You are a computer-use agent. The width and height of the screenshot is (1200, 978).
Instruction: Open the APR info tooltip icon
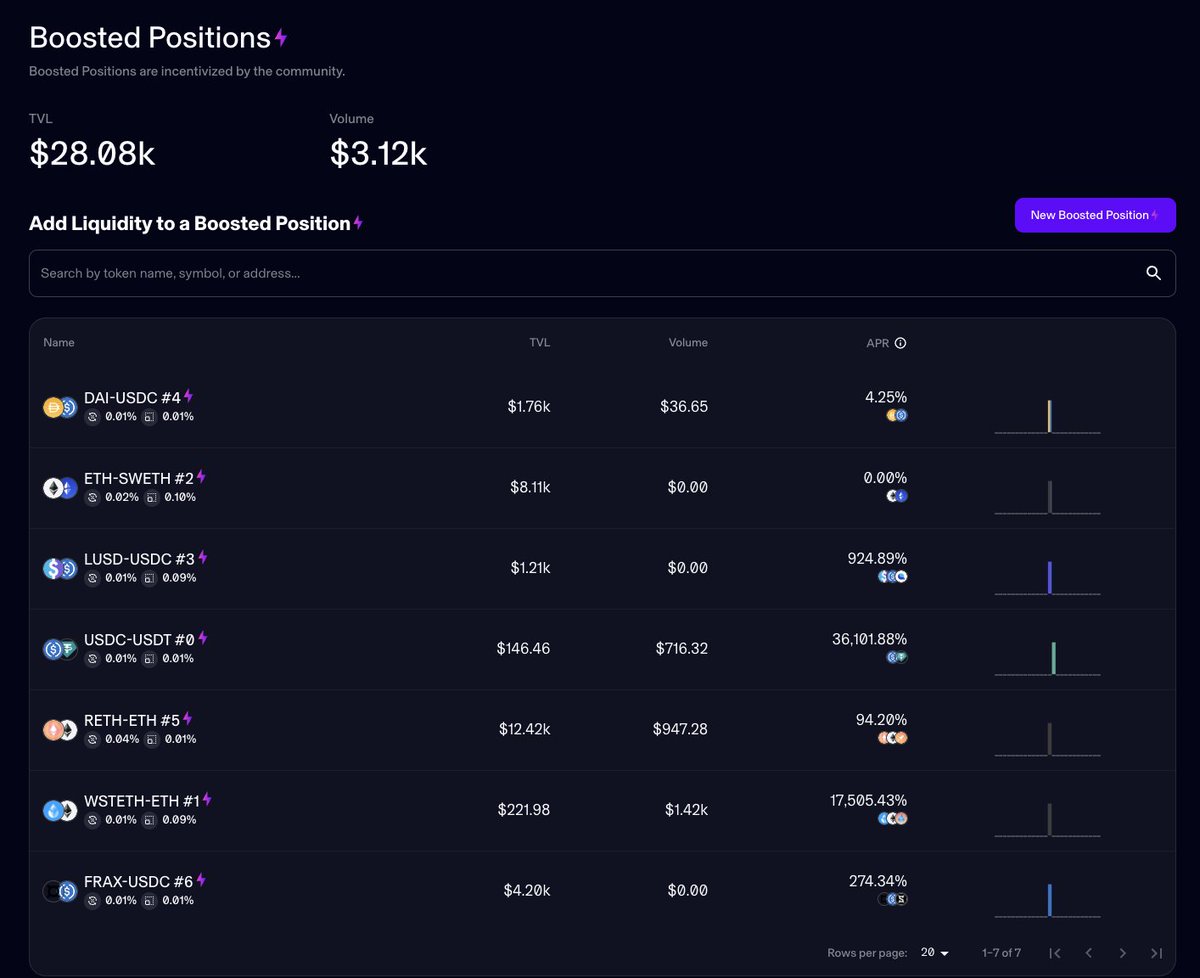[898, 342]
